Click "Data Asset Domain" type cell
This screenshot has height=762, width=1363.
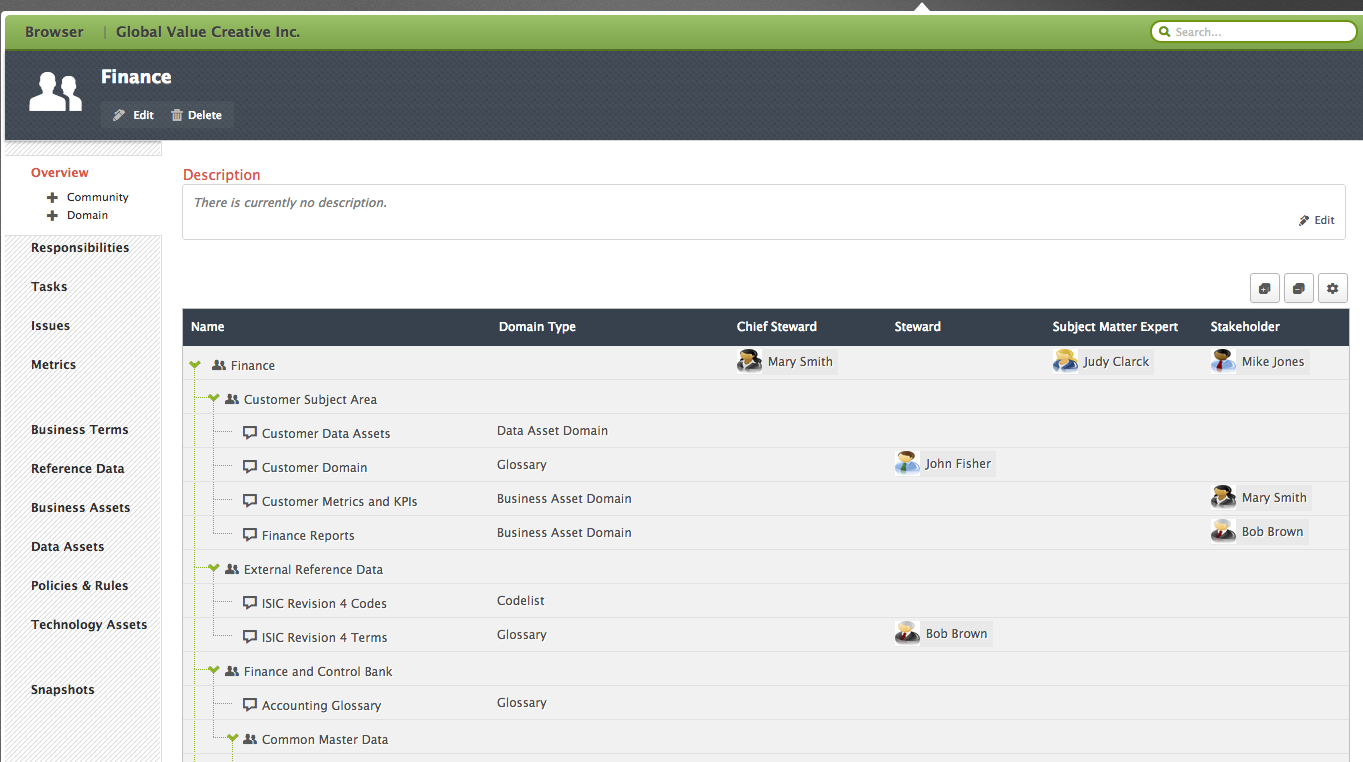pyautogui.click(x=552, y=431)
